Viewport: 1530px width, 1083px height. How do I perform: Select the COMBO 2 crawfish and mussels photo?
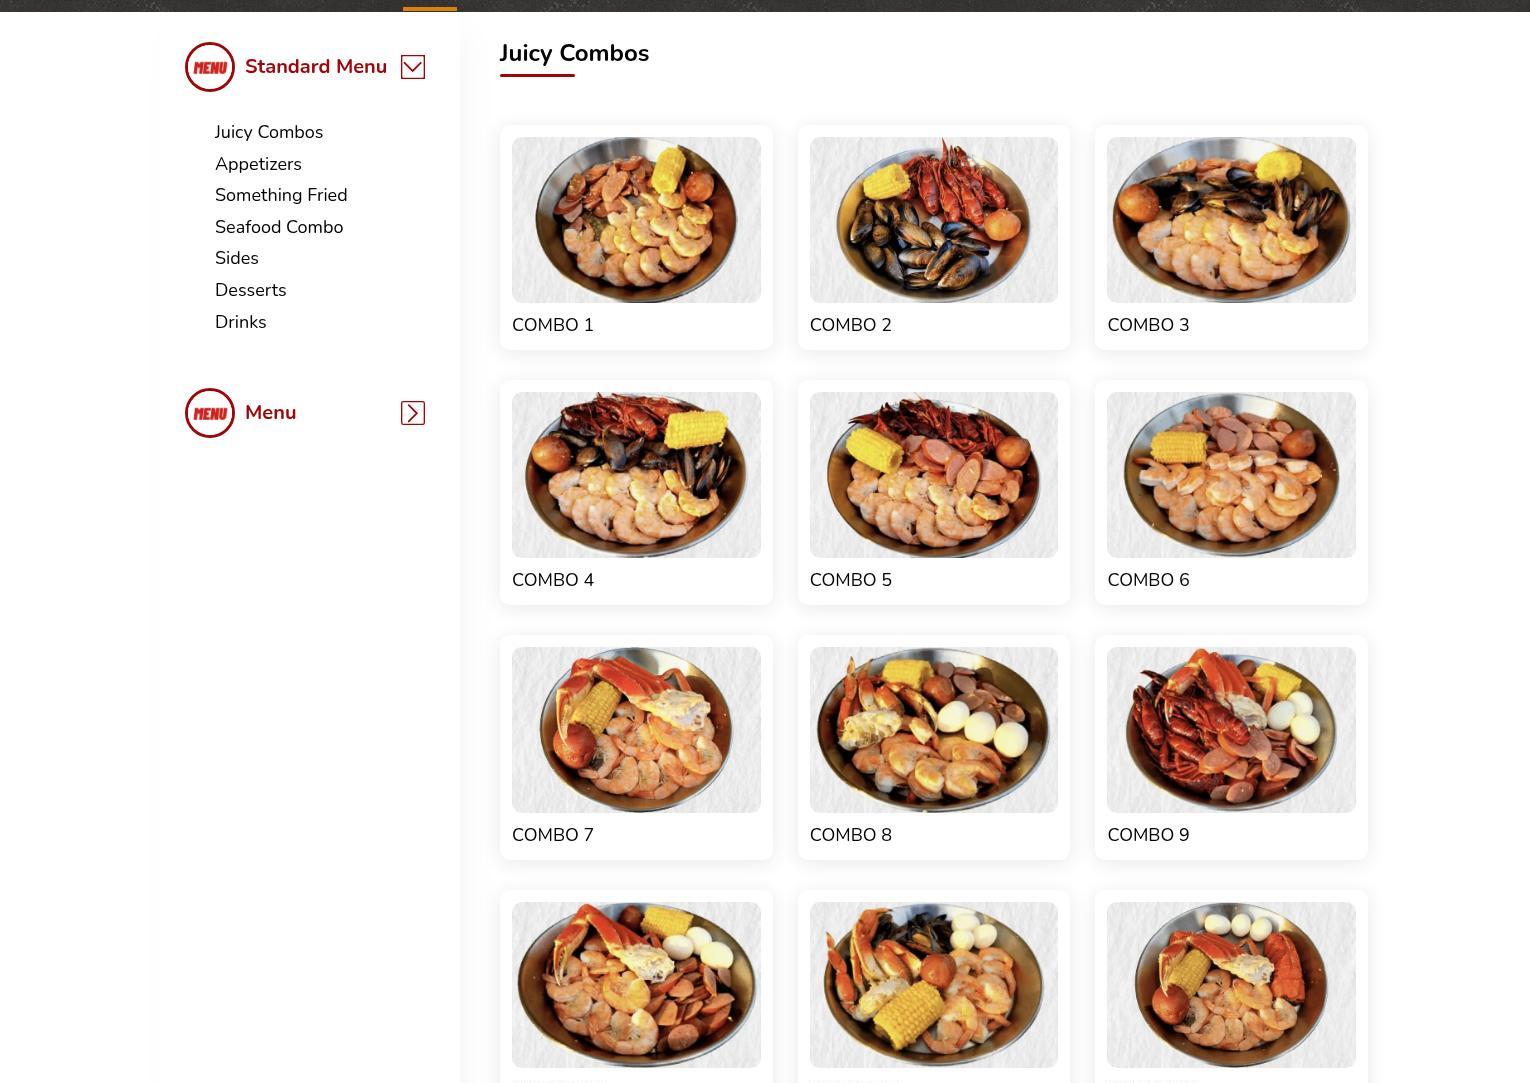click(x=934, y=220)
